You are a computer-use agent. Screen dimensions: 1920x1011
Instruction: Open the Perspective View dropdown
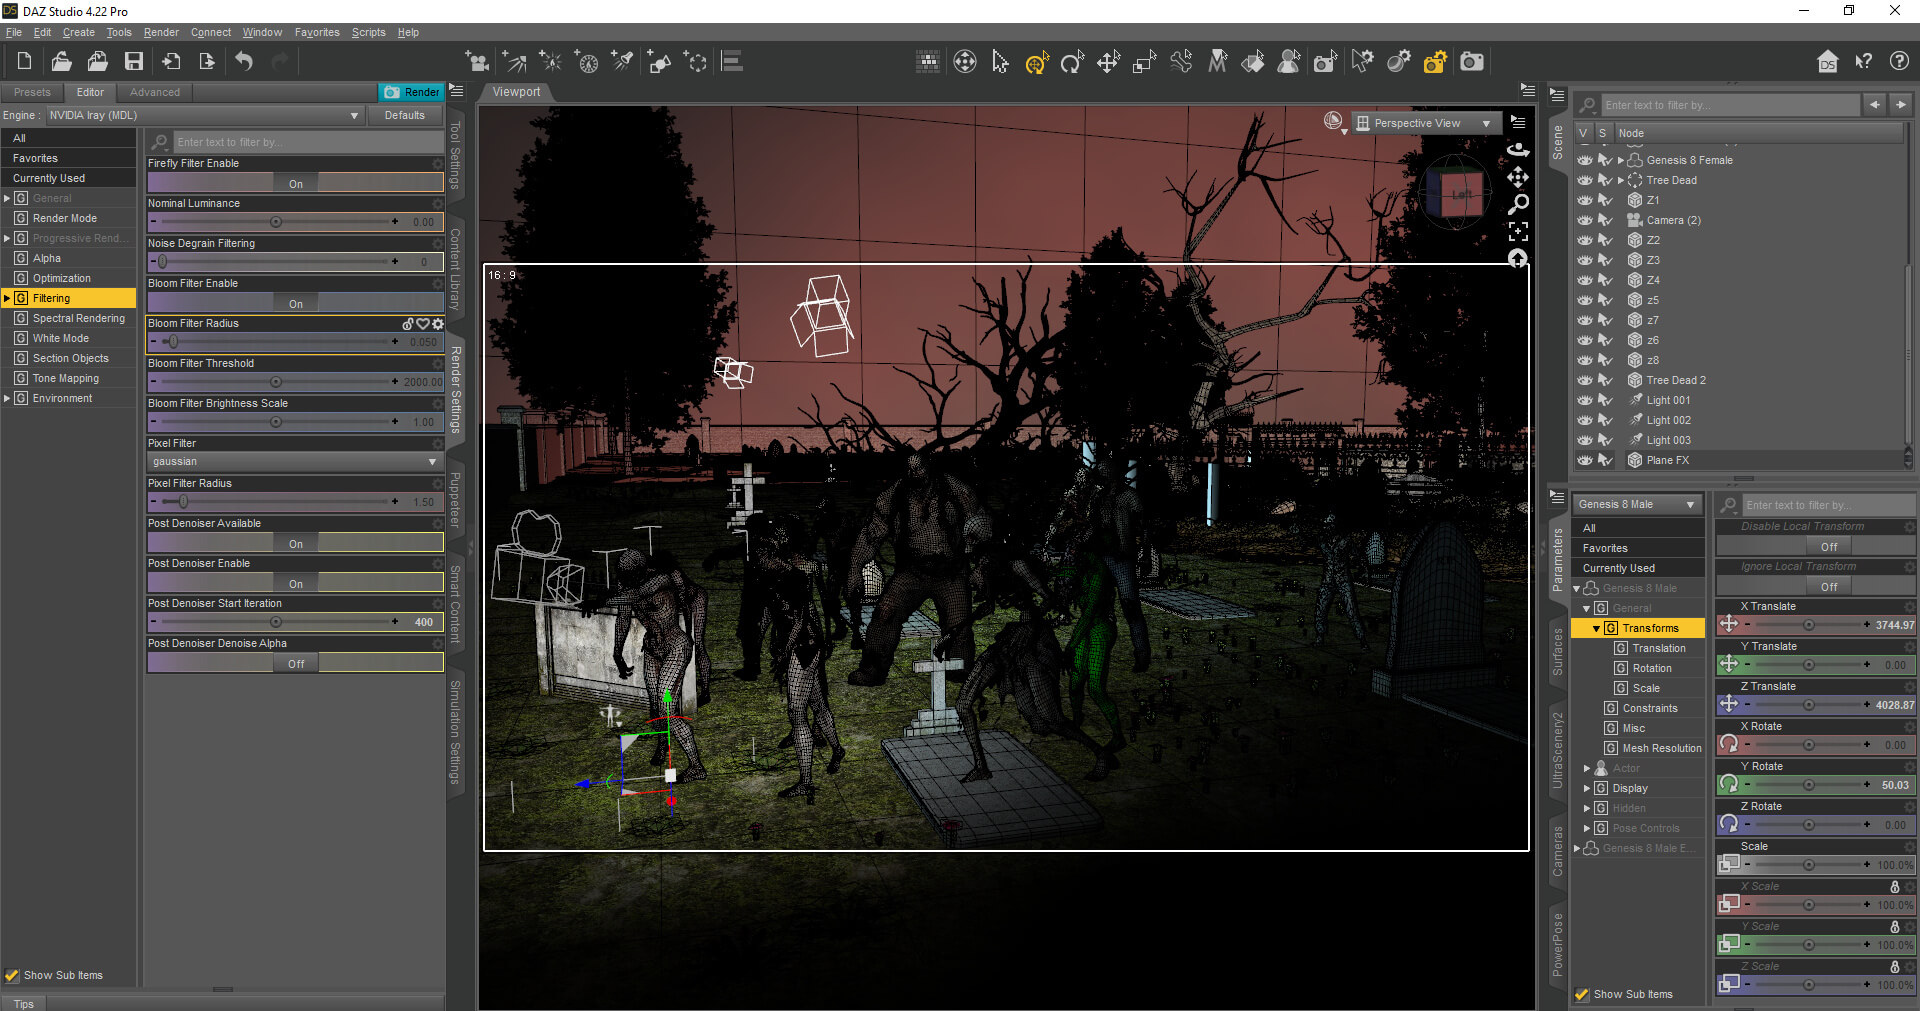pyautogui.click(x=1426, y=123)
